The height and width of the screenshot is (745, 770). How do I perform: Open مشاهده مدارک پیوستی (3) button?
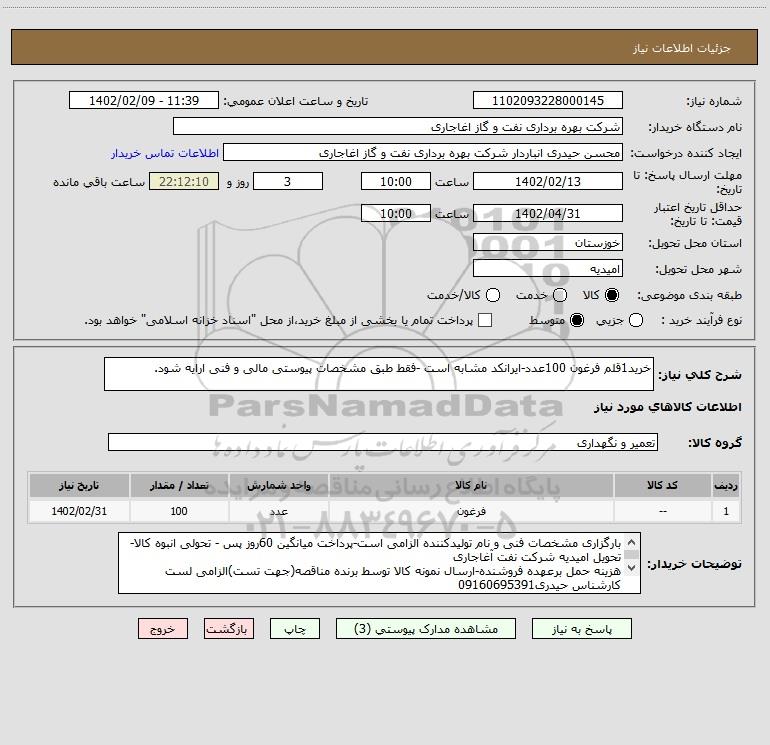click(x=426, y=629)
